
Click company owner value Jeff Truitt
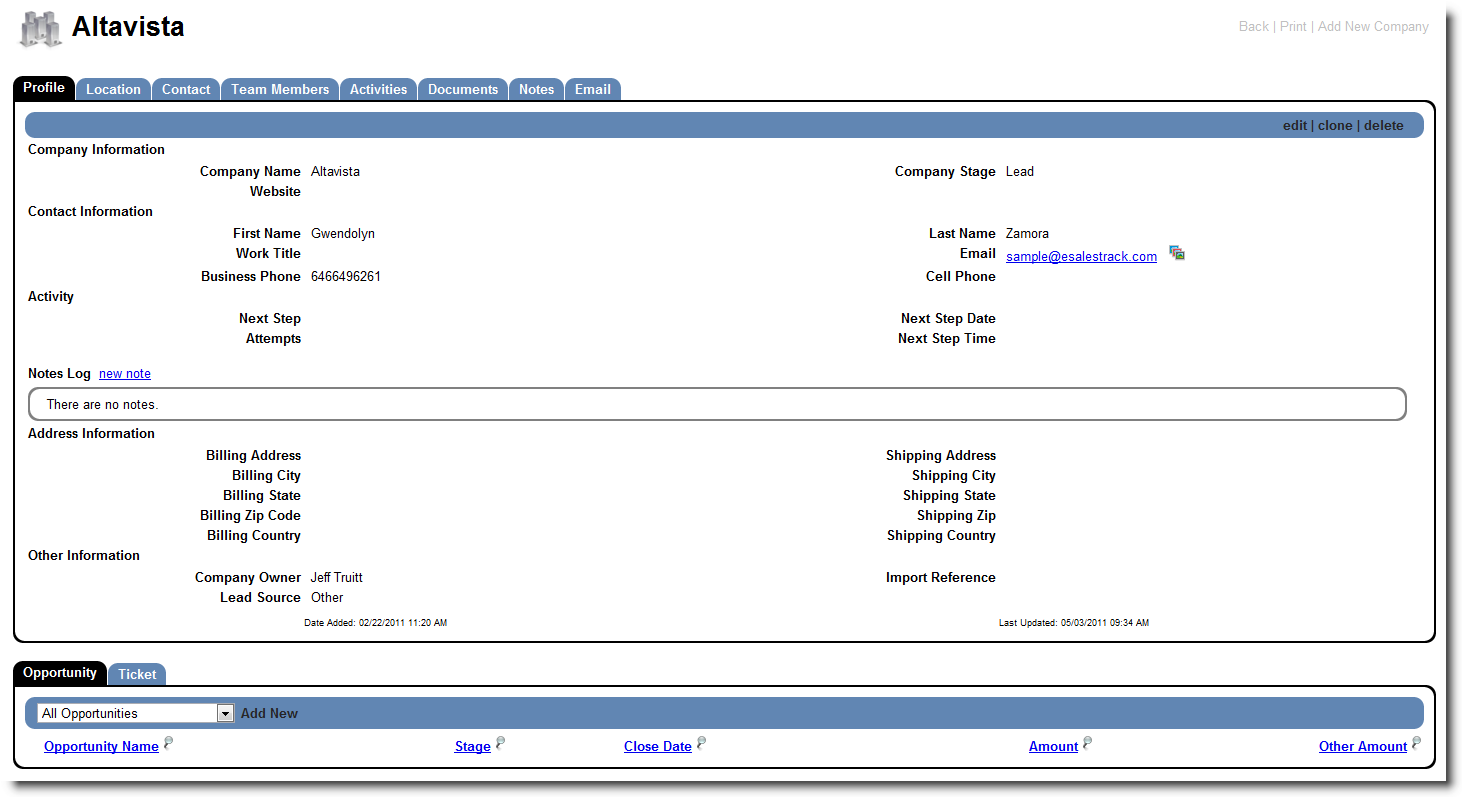337,577
